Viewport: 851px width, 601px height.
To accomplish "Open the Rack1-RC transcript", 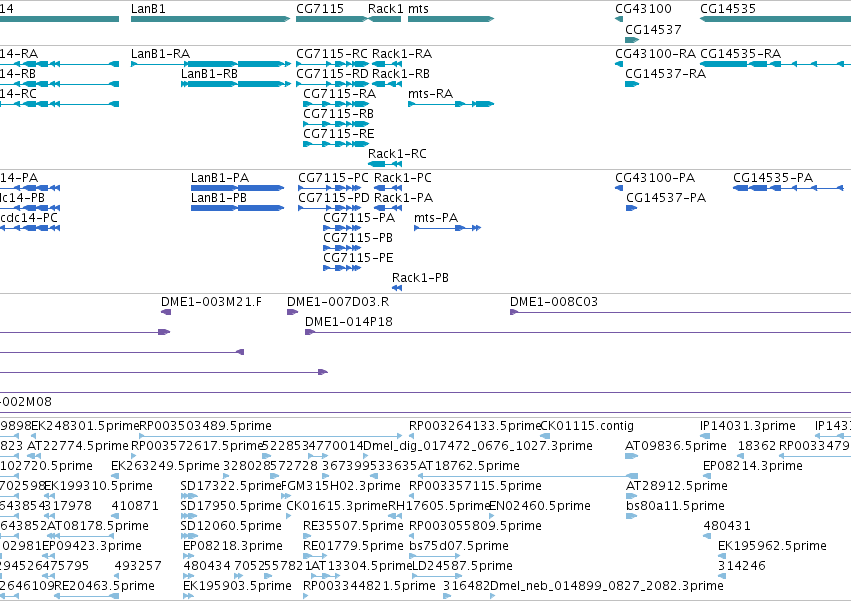I will 385,164.
